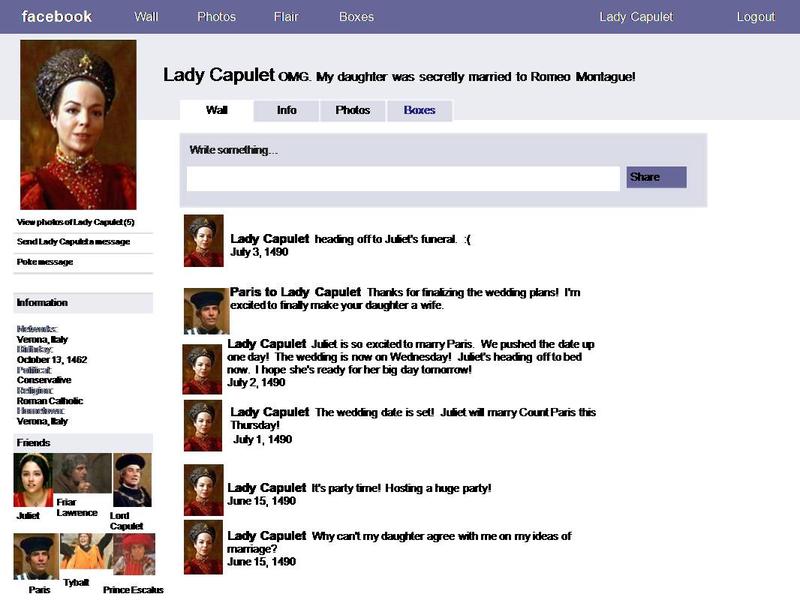
Task: Open View photos of Lady Capulet link
Action: tap(76, 222)
